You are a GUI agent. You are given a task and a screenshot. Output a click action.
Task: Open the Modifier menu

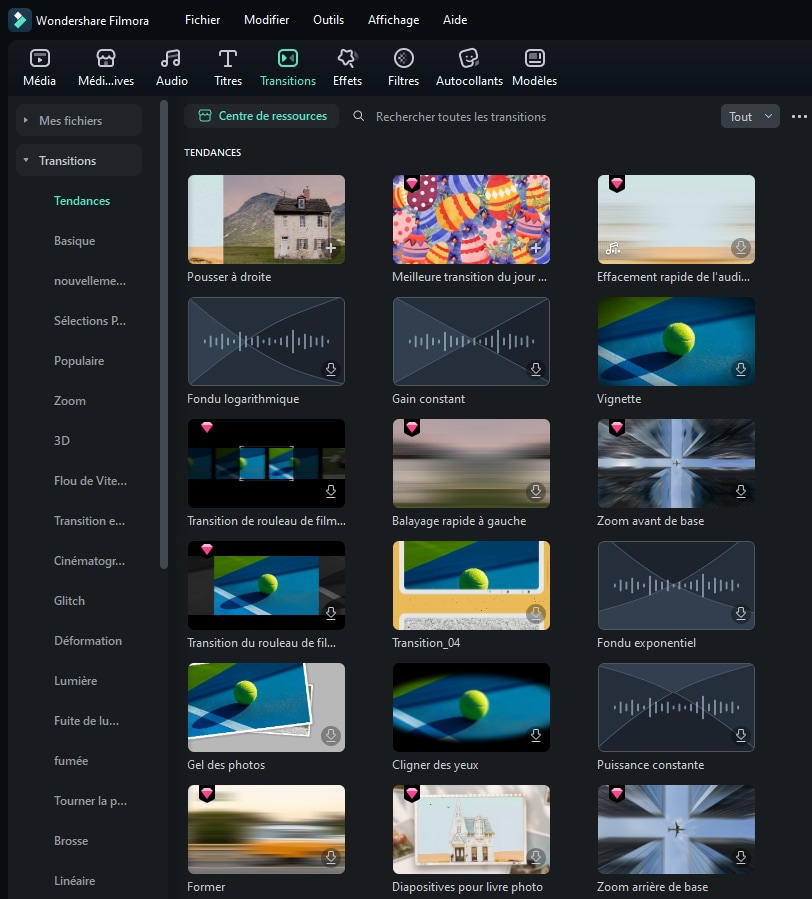(x=267, y=19)
